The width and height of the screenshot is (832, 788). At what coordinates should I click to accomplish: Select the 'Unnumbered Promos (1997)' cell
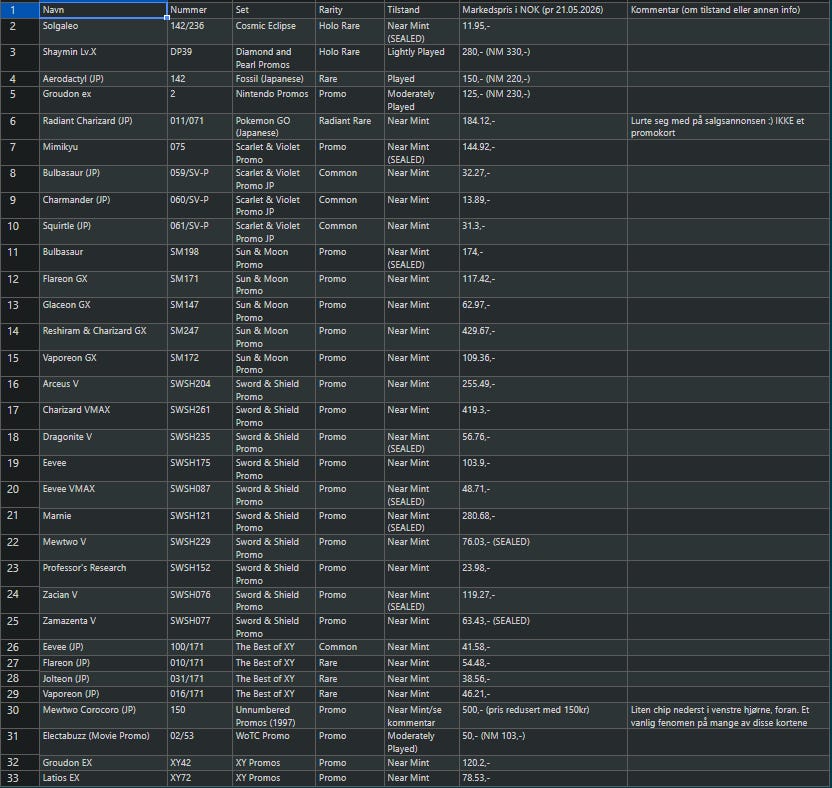(274, 715)
